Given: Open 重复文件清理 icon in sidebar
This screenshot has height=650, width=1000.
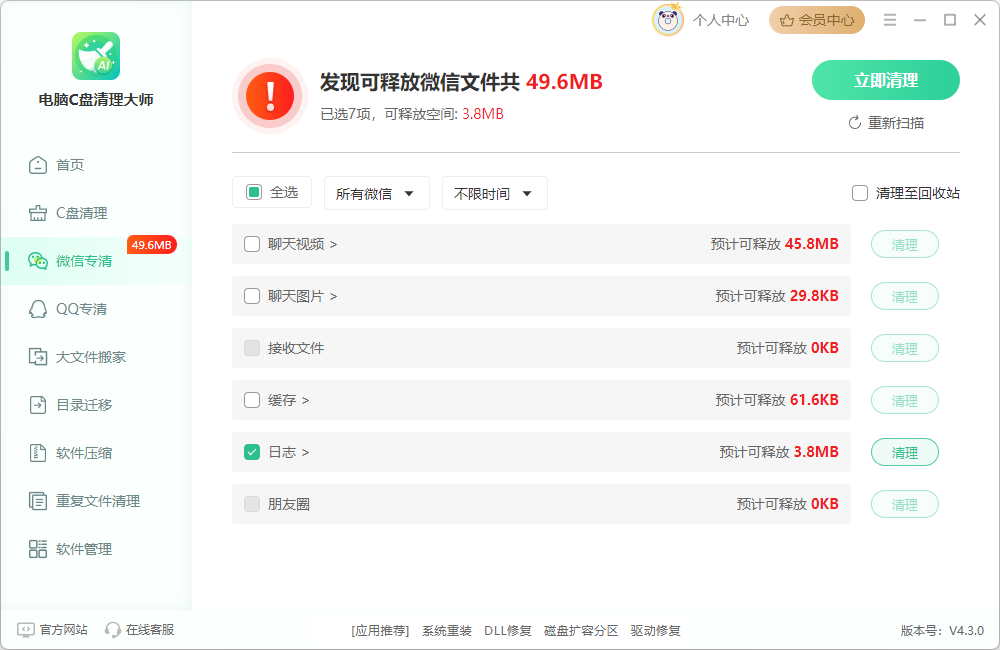Looking at the screenshot, I should point(38,501).
